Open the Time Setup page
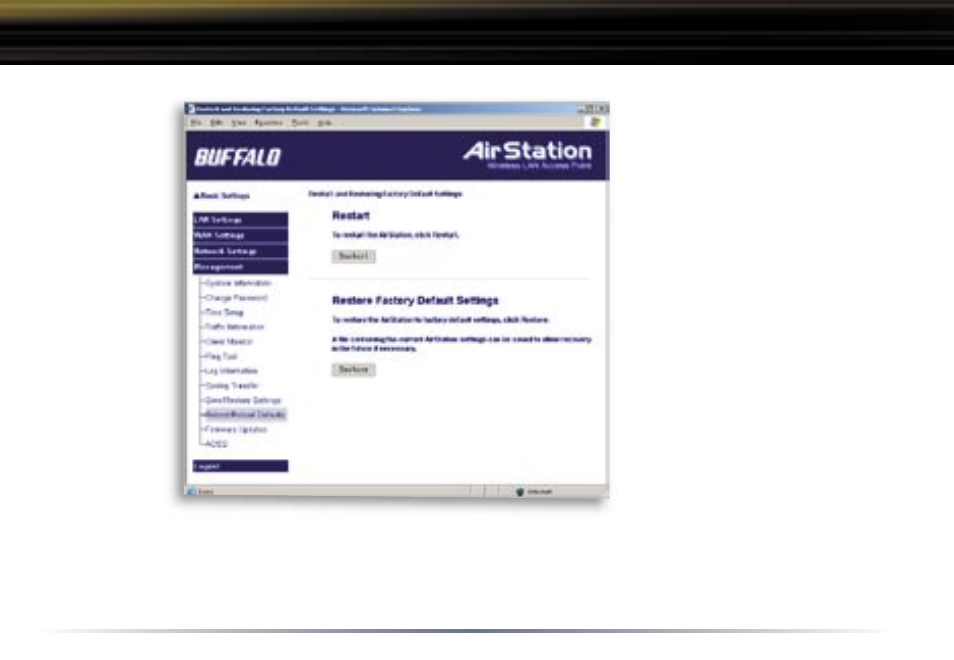 pos(225,313)
